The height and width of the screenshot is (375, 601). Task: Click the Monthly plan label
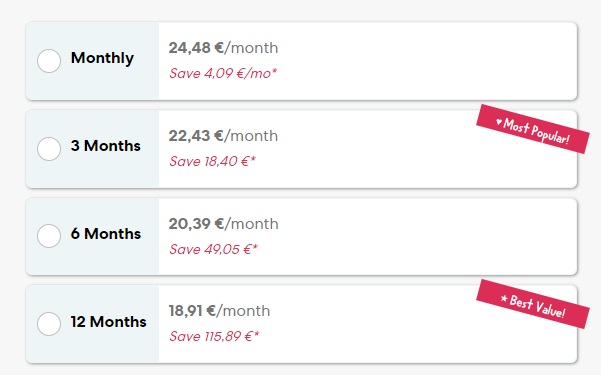(x=102, y=58)
